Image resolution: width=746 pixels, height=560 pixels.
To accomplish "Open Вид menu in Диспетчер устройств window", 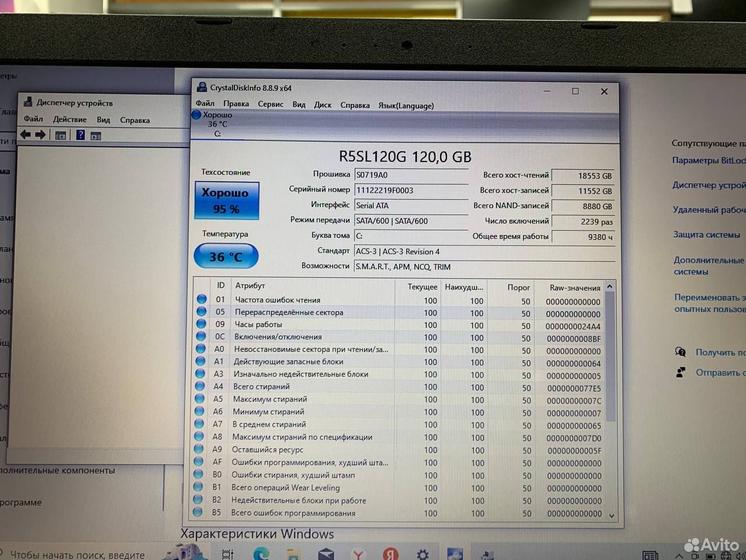I will pyautogui.click(x=103, y=119).
